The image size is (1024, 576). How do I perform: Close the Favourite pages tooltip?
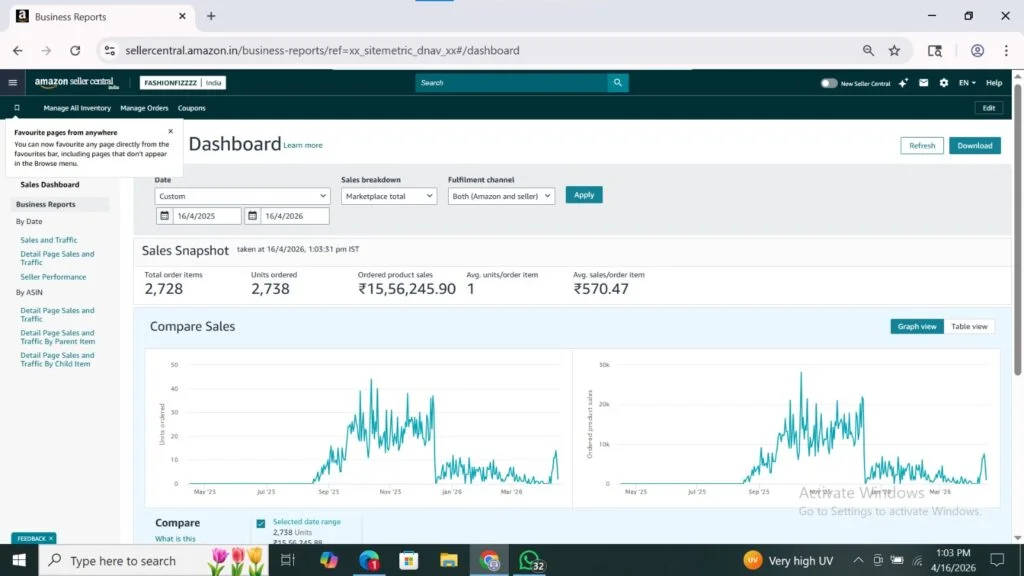coord(170,131)
